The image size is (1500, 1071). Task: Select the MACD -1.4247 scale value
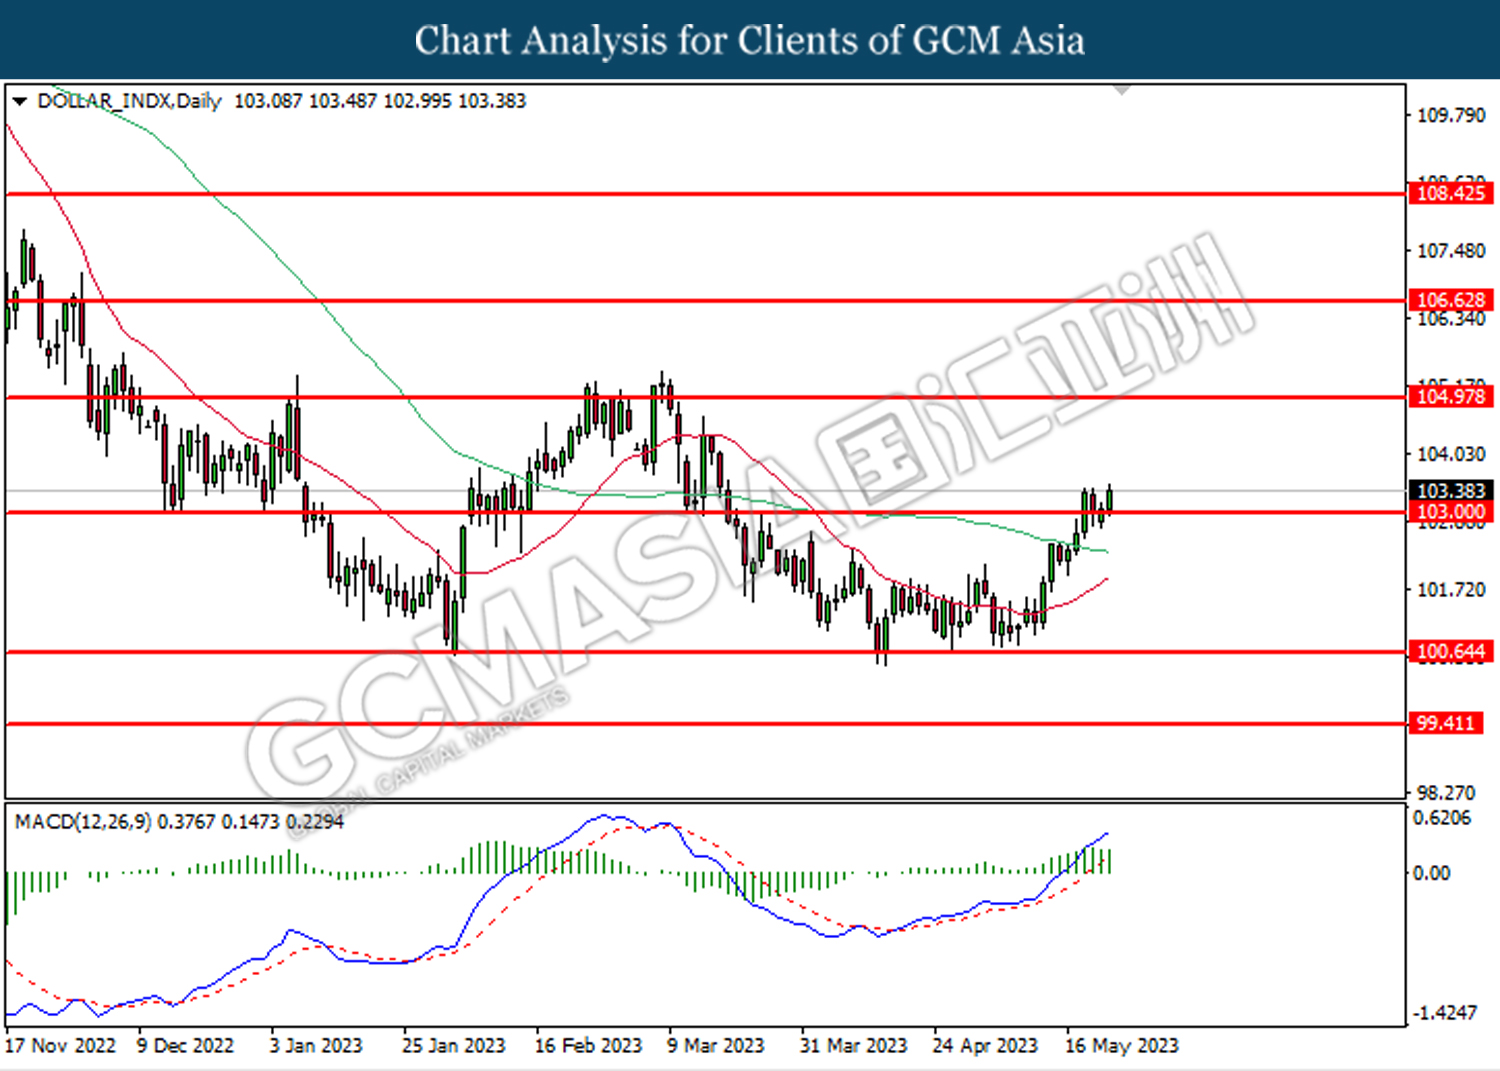pyautogui.click(x=1444, y=1013)
